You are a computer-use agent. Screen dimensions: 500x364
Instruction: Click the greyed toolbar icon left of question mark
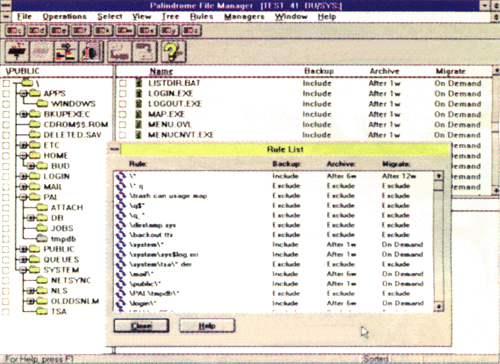(x=145, y=52)
